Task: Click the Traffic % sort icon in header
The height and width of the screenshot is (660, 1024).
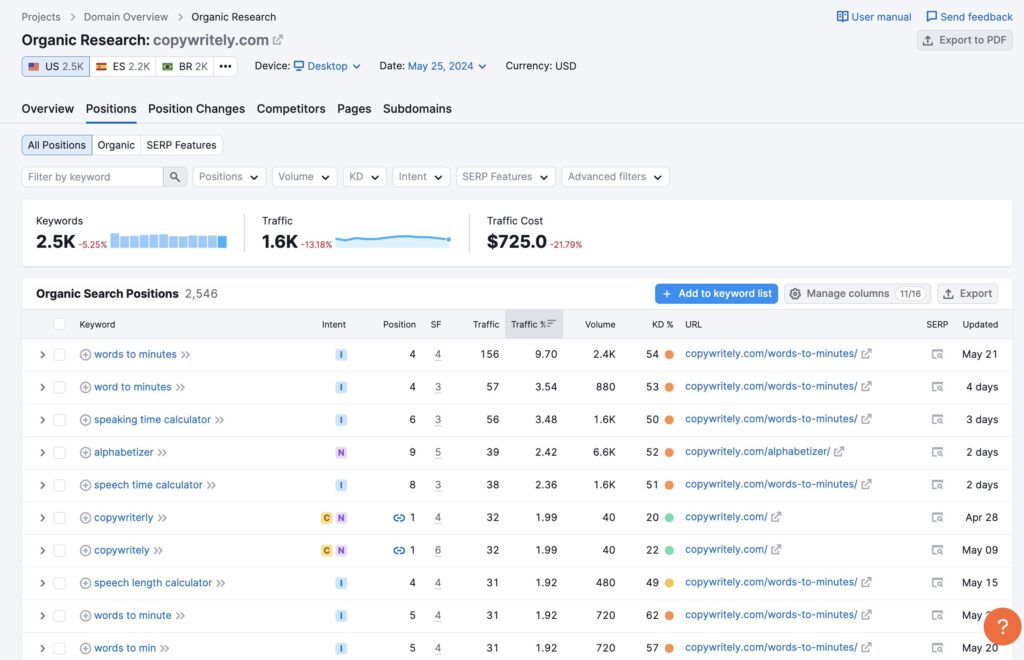Action: tap(551, 324)
